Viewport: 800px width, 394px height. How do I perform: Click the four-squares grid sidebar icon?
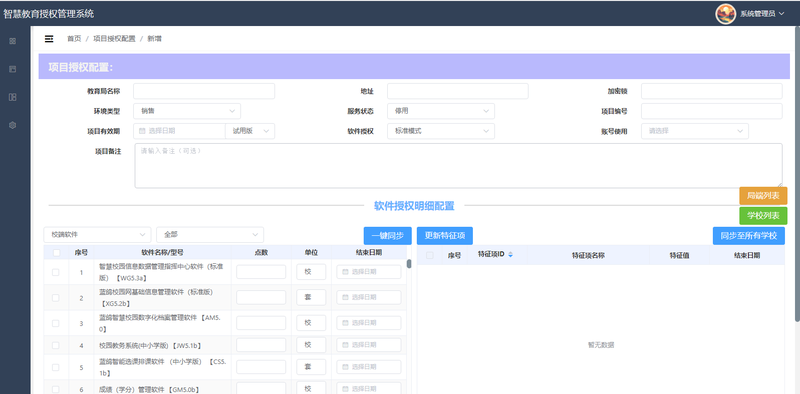coord(13,41)
